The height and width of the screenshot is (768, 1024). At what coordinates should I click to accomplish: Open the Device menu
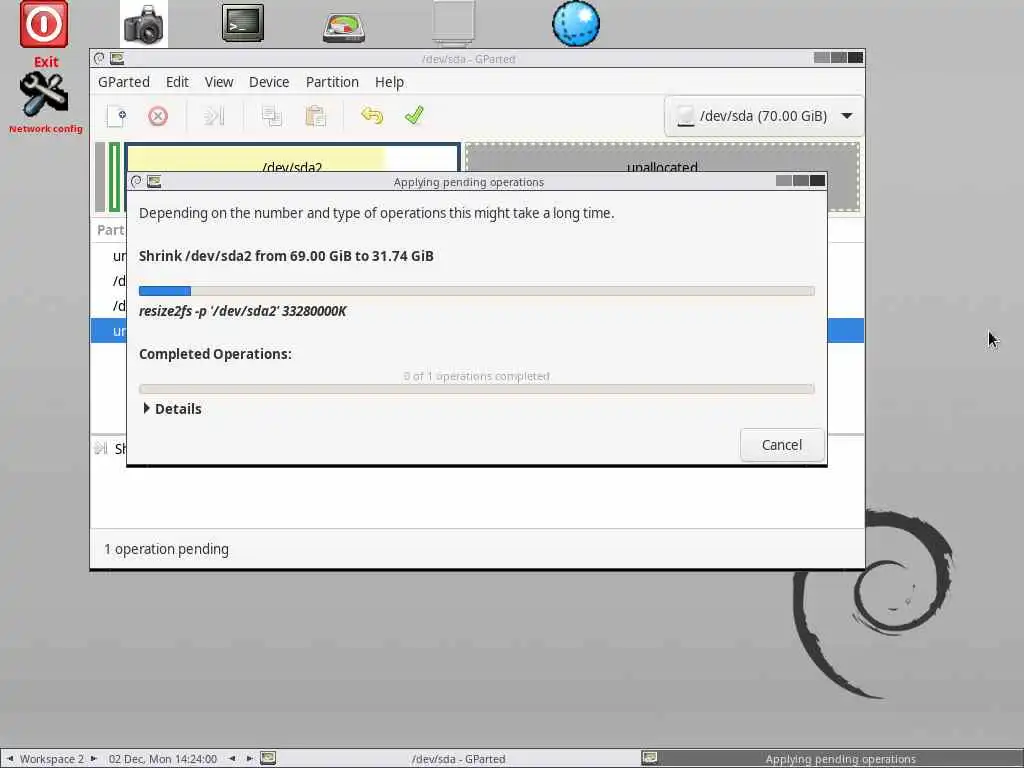pyautogui.click(x=268, y=82)
